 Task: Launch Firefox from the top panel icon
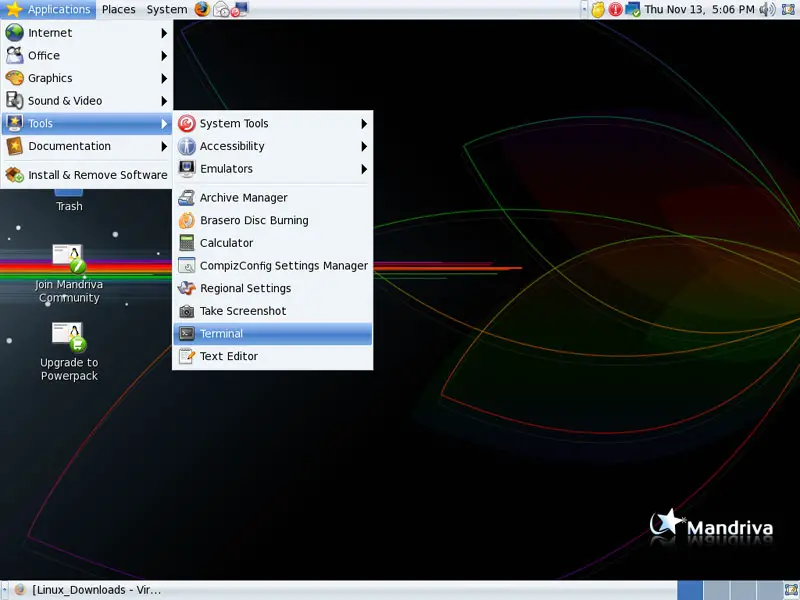click(202, 9)
